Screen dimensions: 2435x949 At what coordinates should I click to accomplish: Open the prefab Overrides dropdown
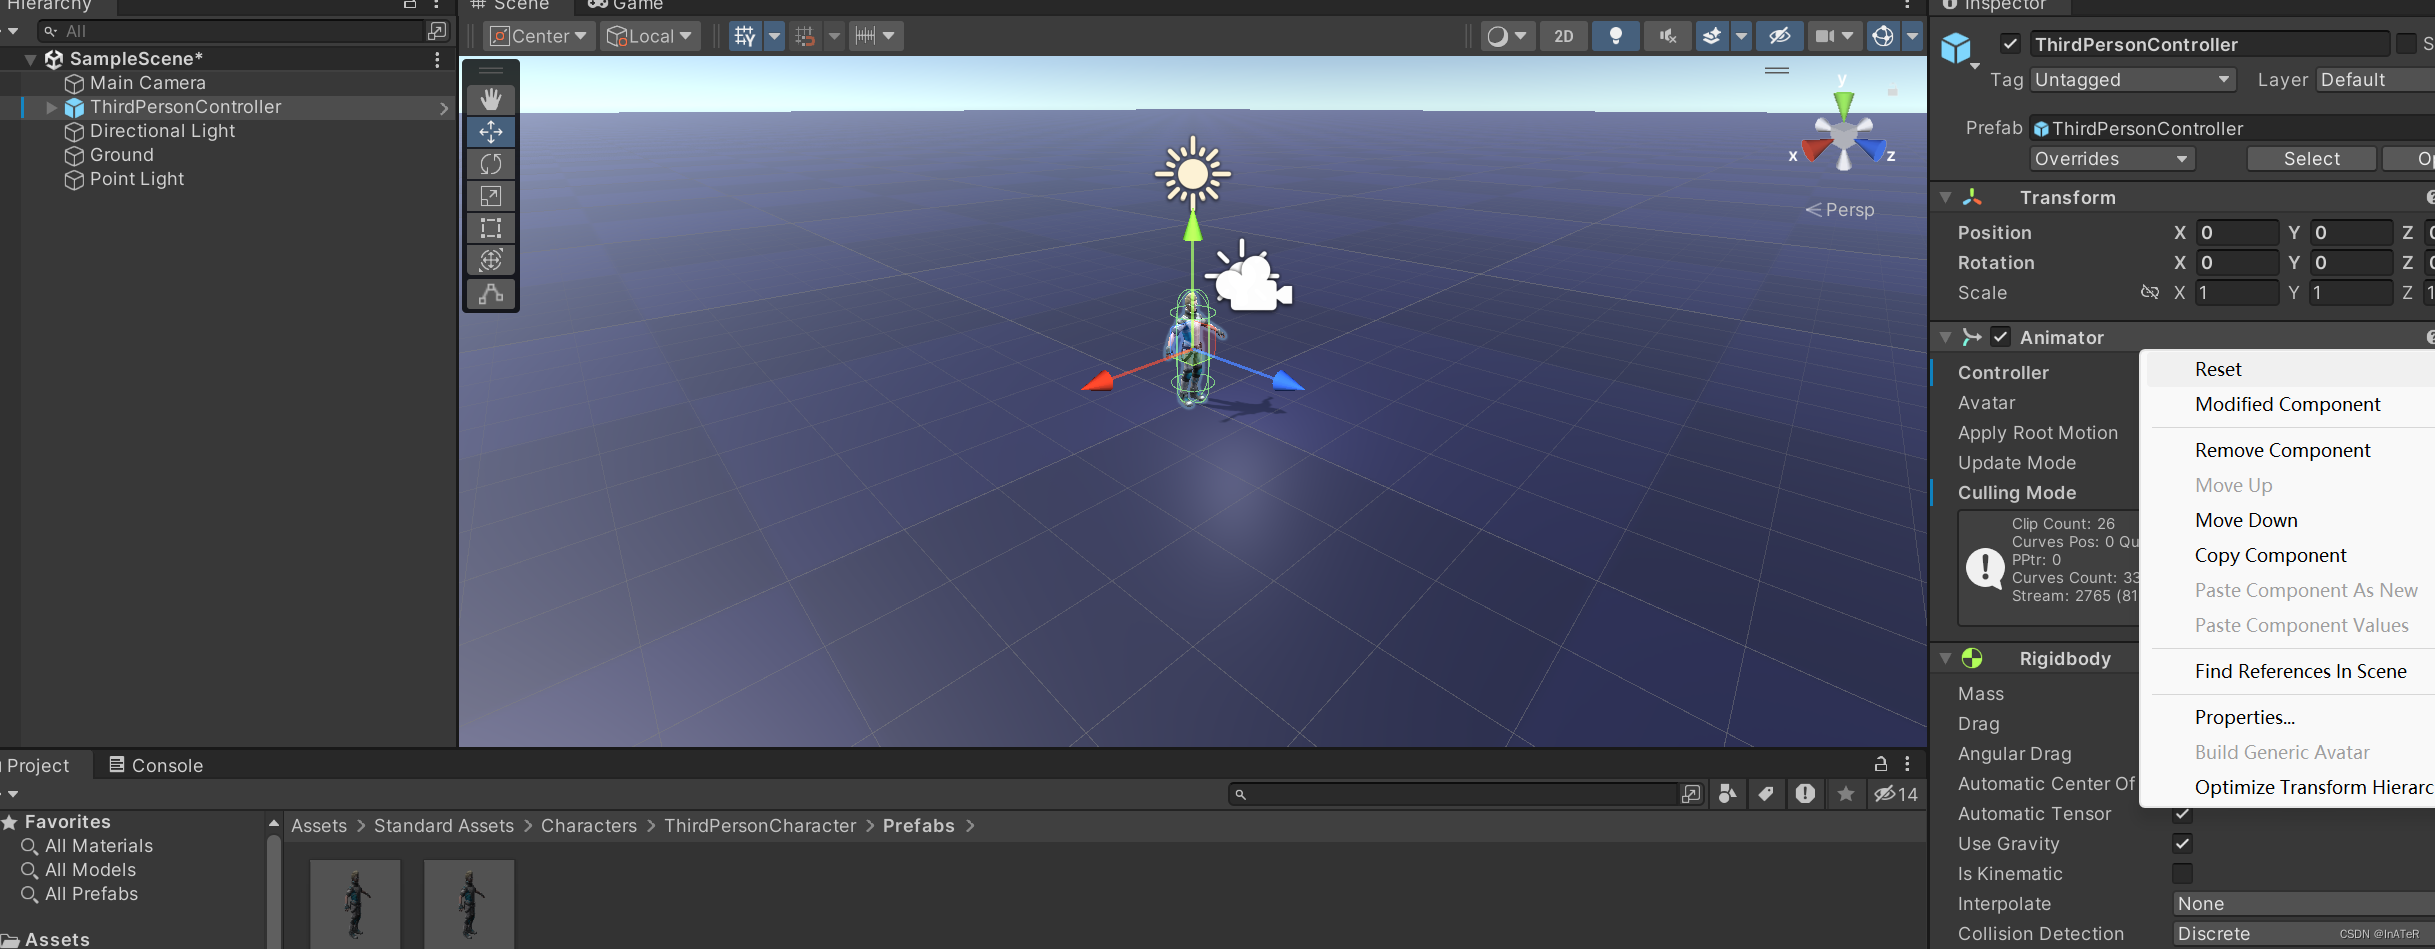(x=2110, y=158)
